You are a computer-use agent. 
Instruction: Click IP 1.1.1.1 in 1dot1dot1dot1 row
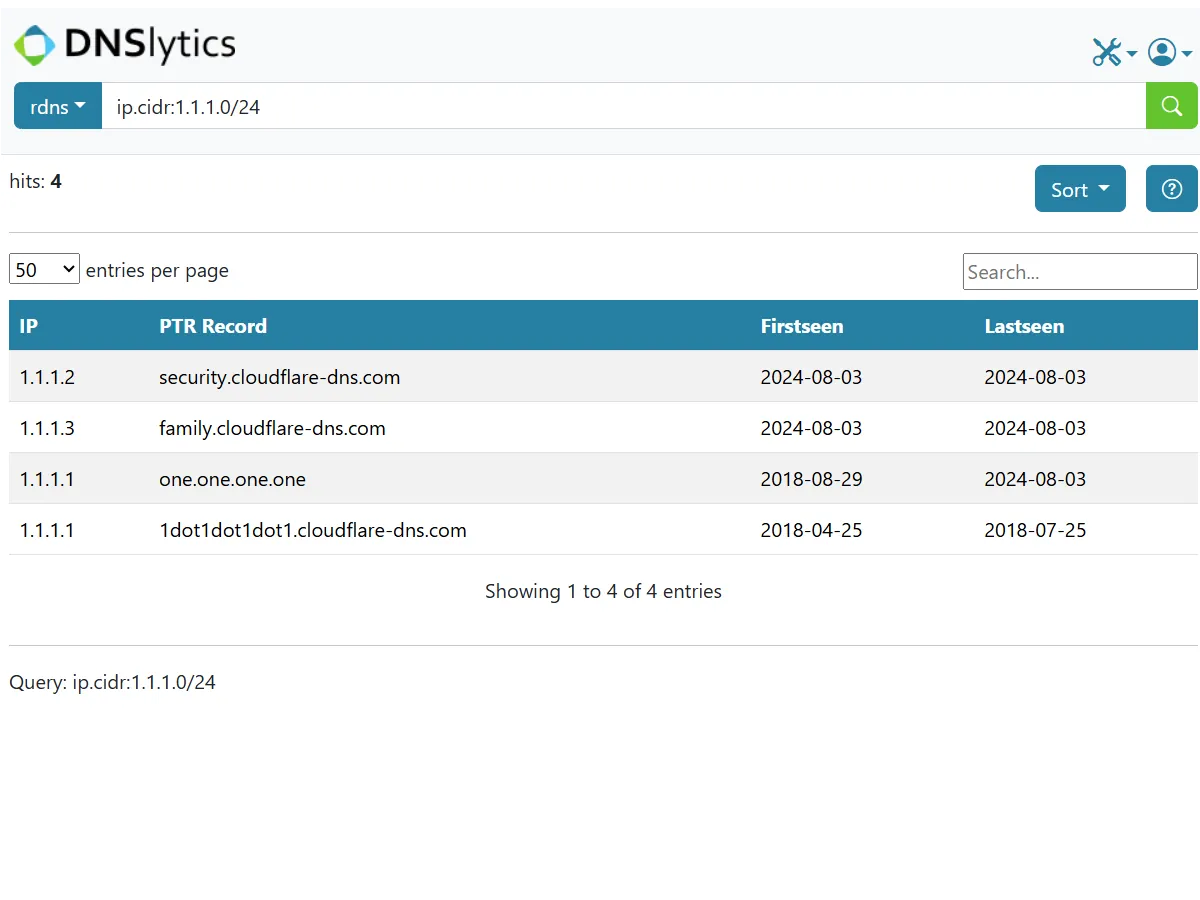(47, 530)
